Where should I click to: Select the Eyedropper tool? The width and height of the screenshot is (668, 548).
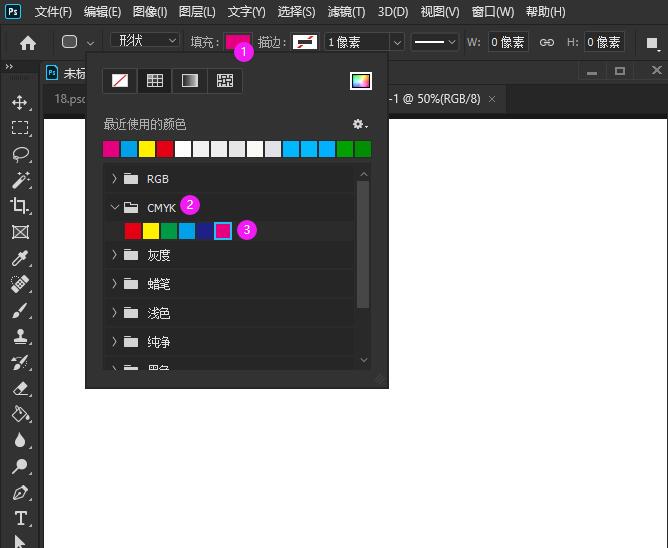[x=20, y=258]
